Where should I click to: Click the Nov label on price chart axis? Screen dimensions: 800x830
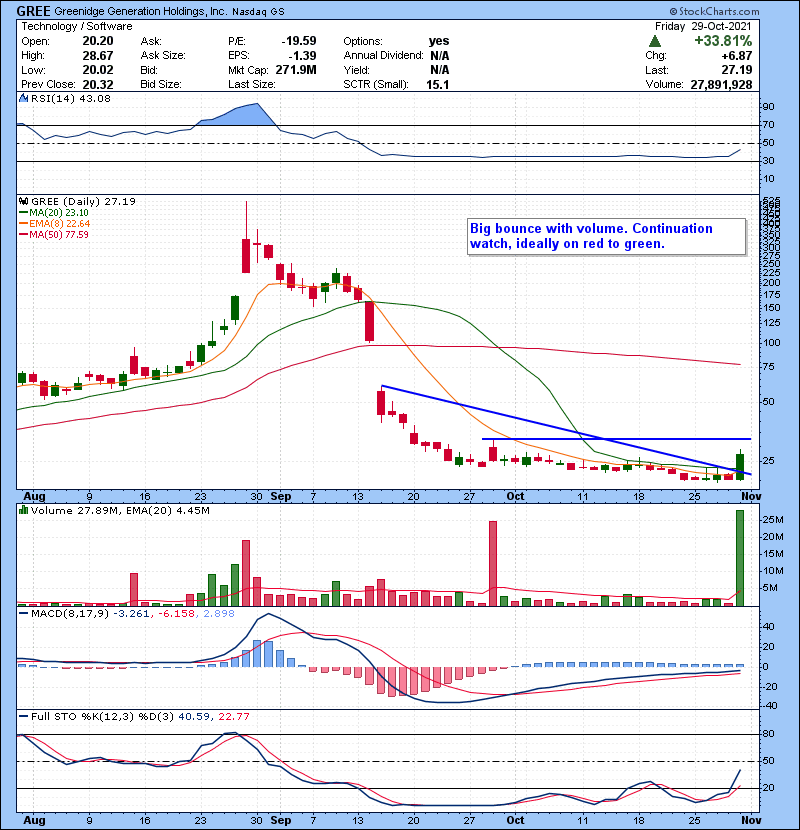coord(751,497)
